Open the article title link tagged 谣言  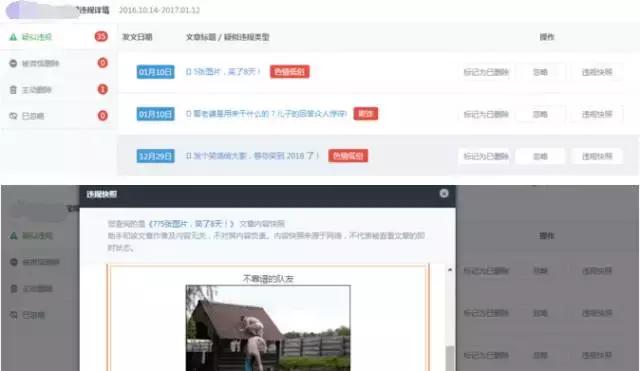tap(266, 114)
